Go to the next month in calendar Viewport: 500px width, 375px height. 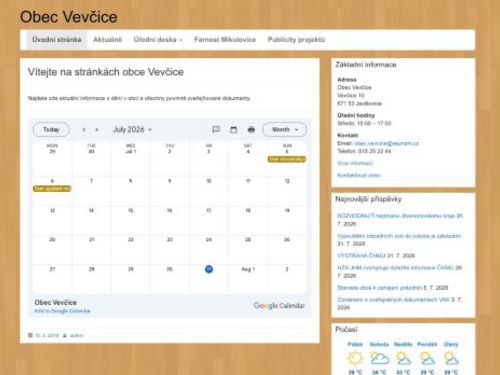[97, 130]
